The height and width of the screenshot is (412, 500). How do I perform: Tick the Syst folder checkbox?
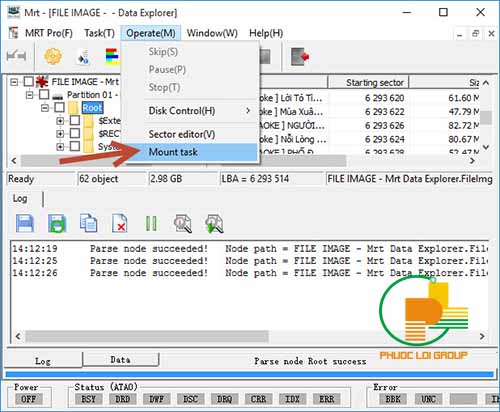(75, 146)
